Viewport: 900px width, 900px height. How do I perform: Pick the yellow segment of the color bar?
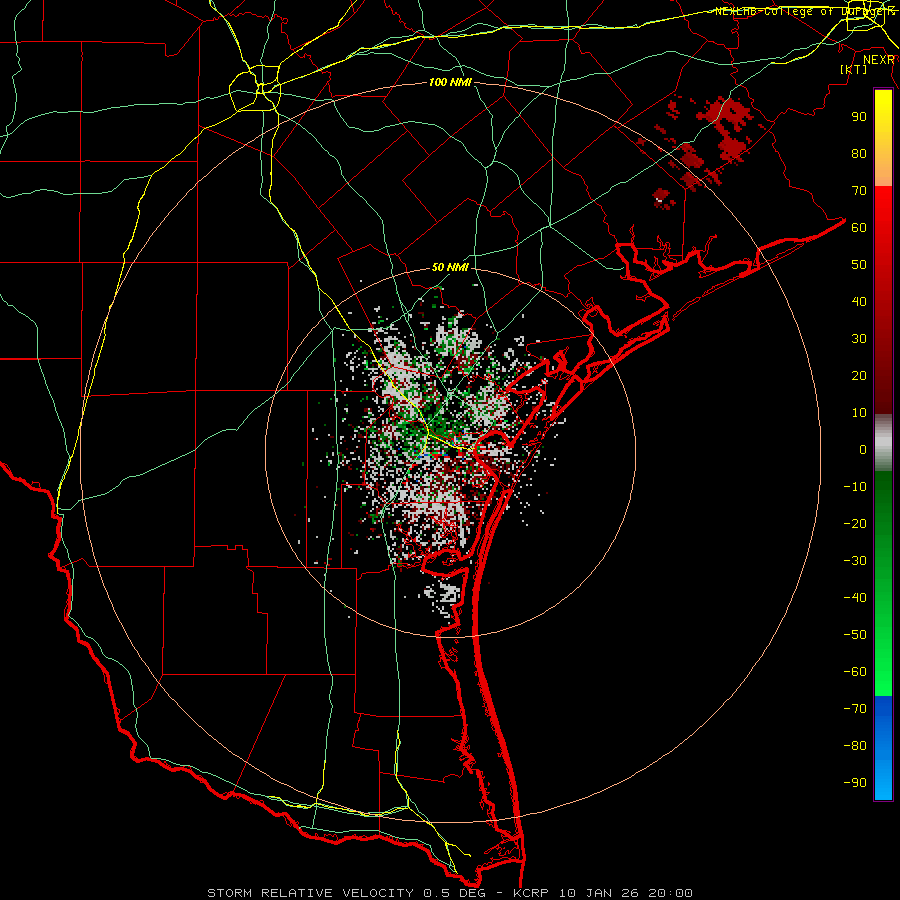(883, 138)
